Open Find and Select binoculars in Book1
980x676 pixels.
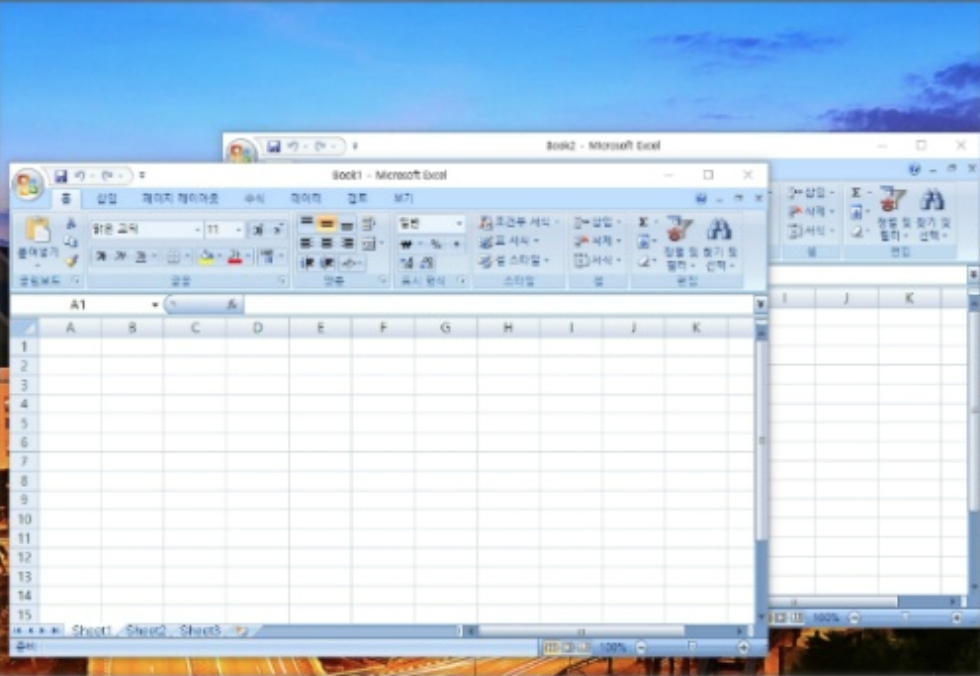[719, 244]
